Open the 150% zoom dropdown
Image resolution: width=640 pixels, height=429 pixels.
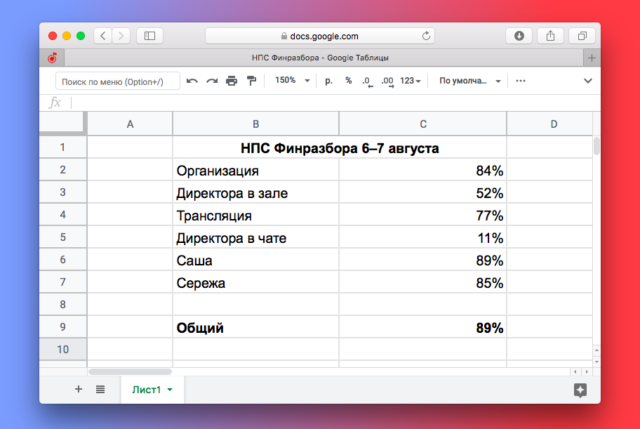(291, 80)
